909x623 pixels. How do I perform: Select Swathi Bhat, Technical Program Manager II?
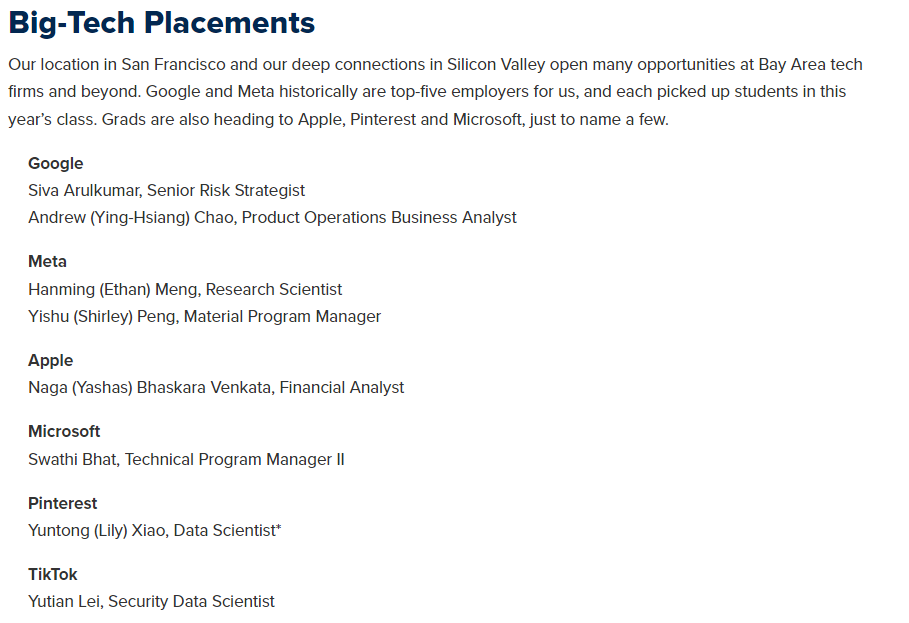pyautogui.click(x=186, y=460)
